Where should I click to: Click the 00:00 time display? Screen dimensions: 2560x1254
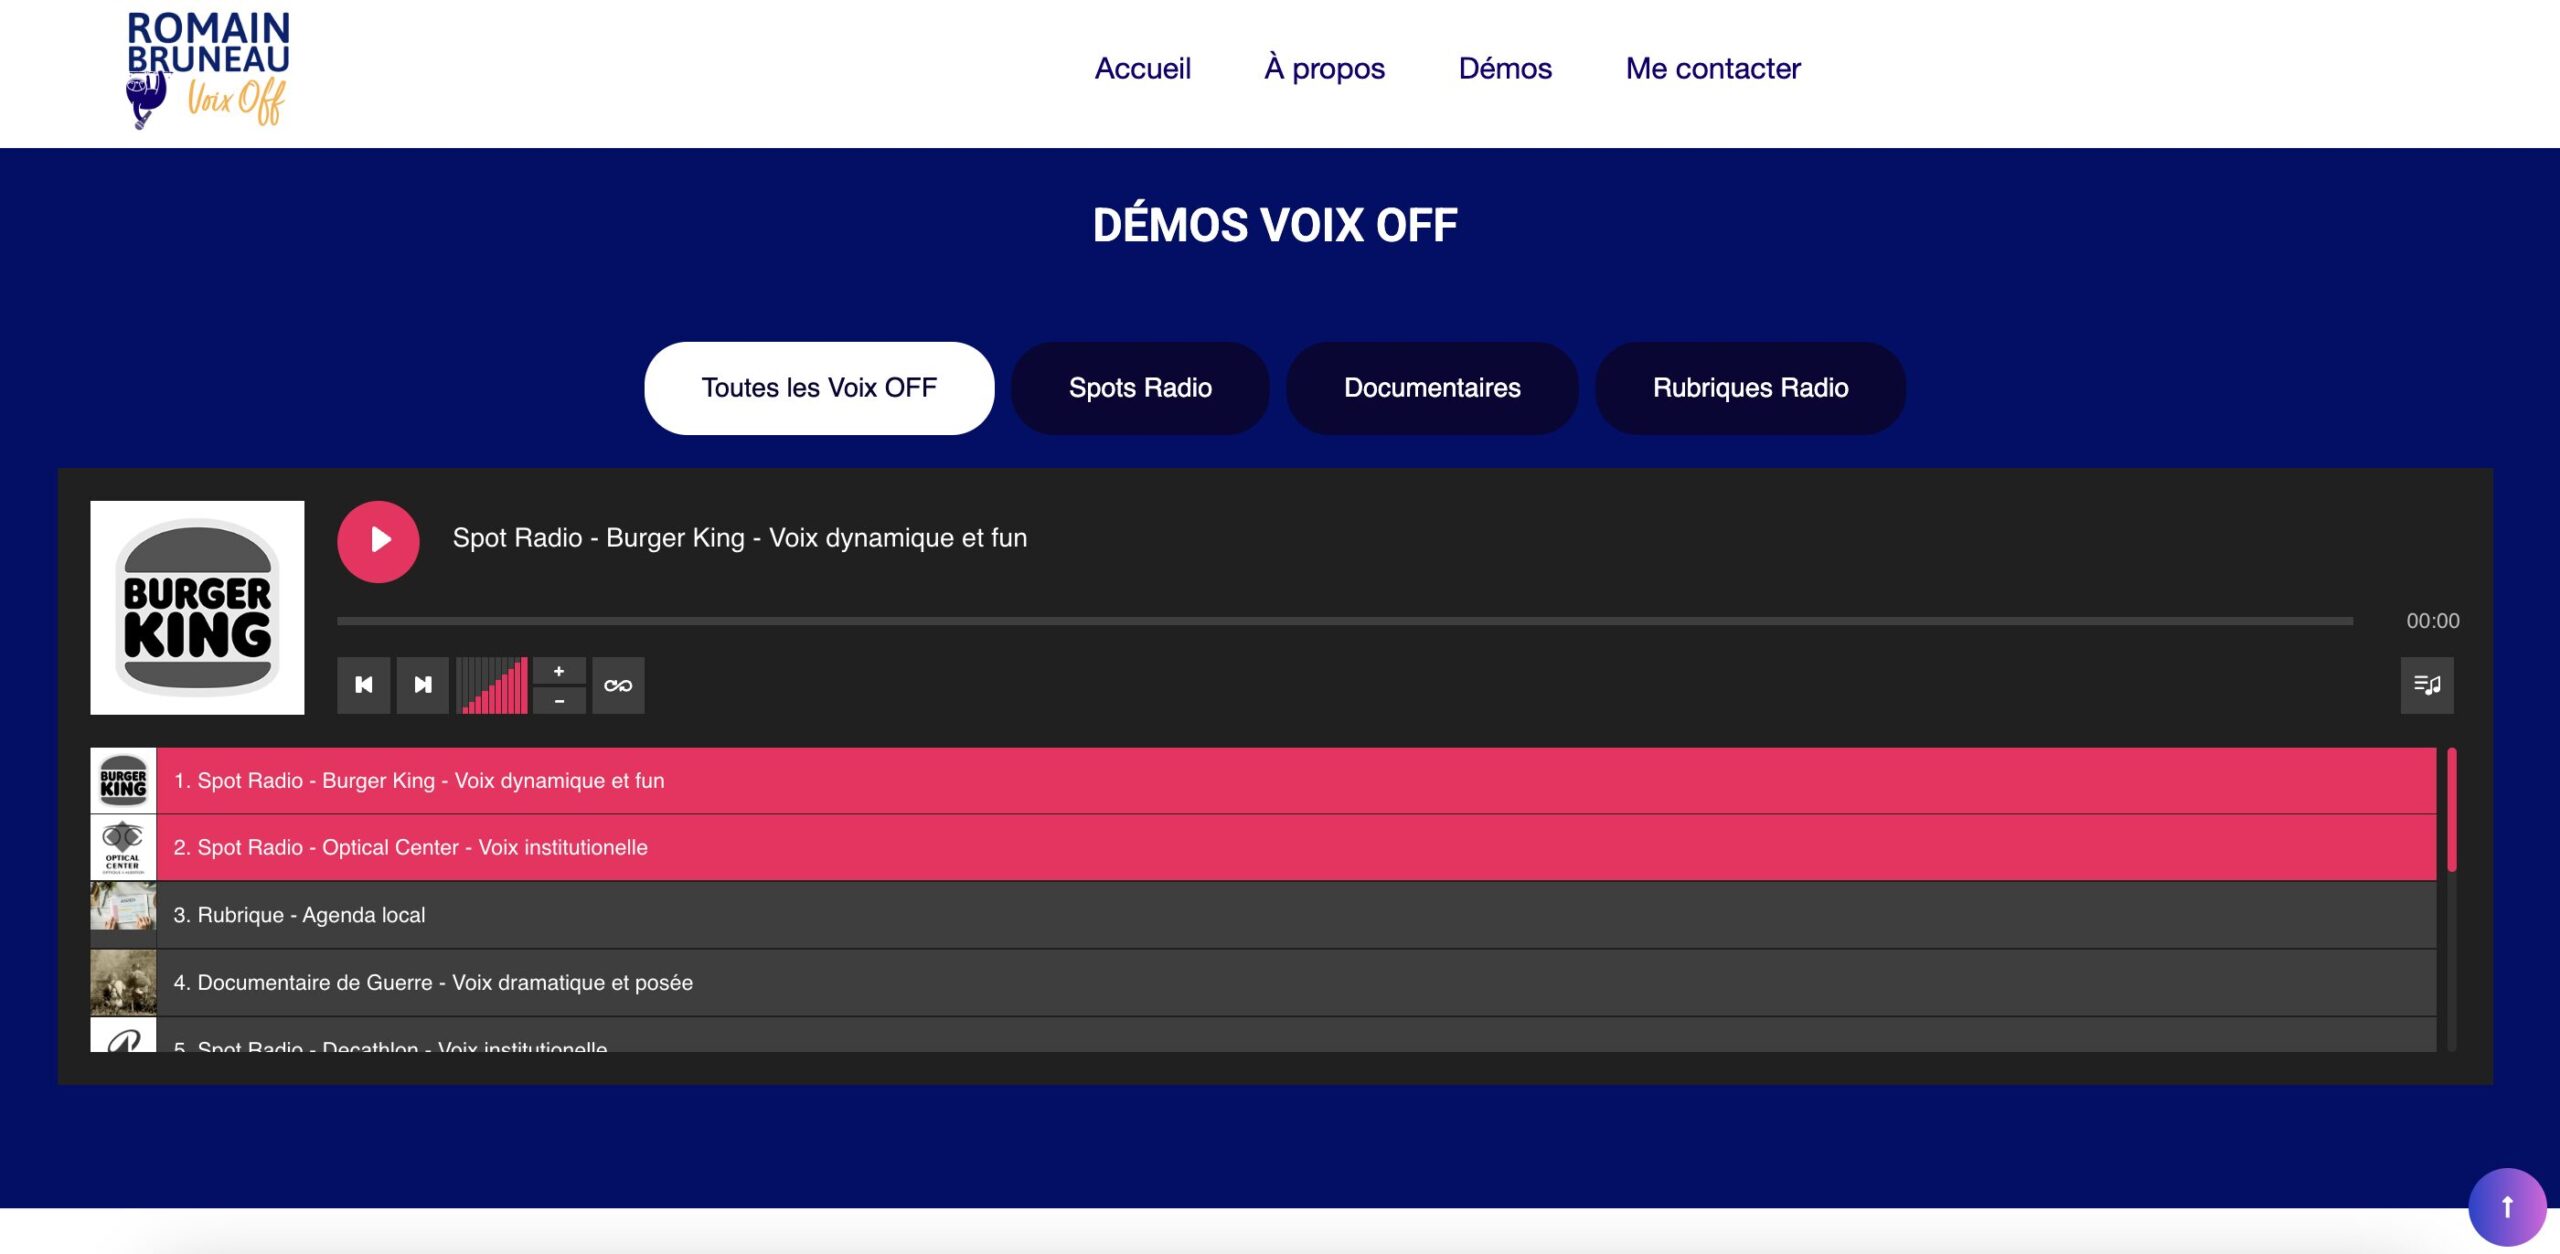[2432, 621]
